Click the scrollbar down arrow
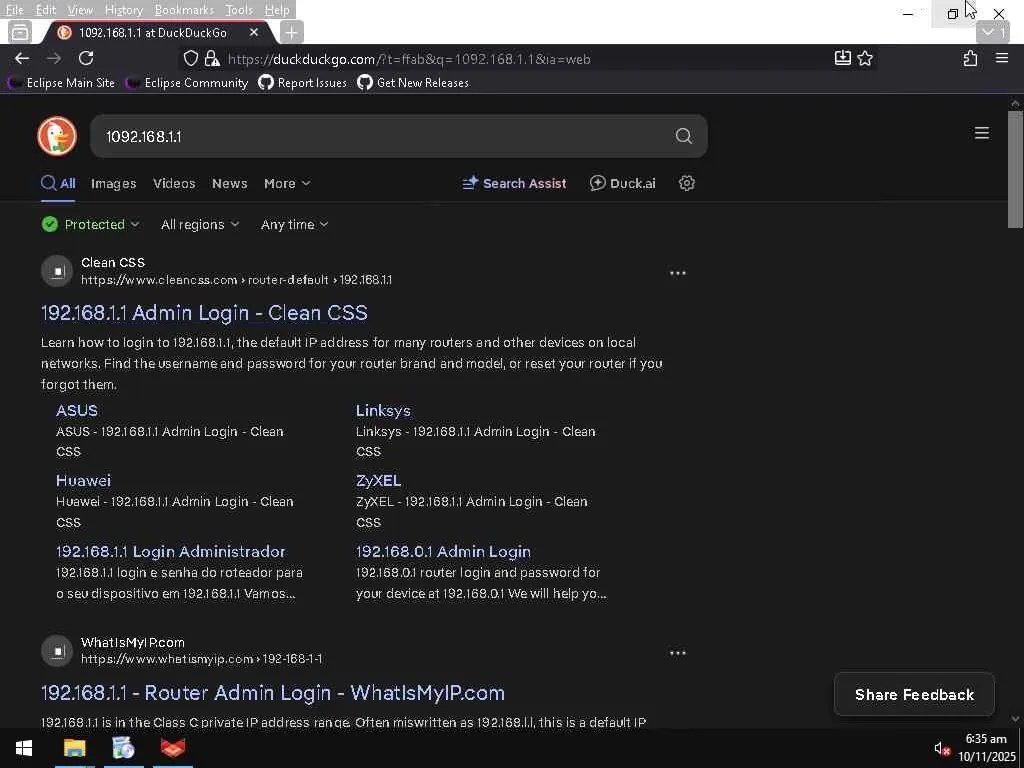 point(1015,718)
